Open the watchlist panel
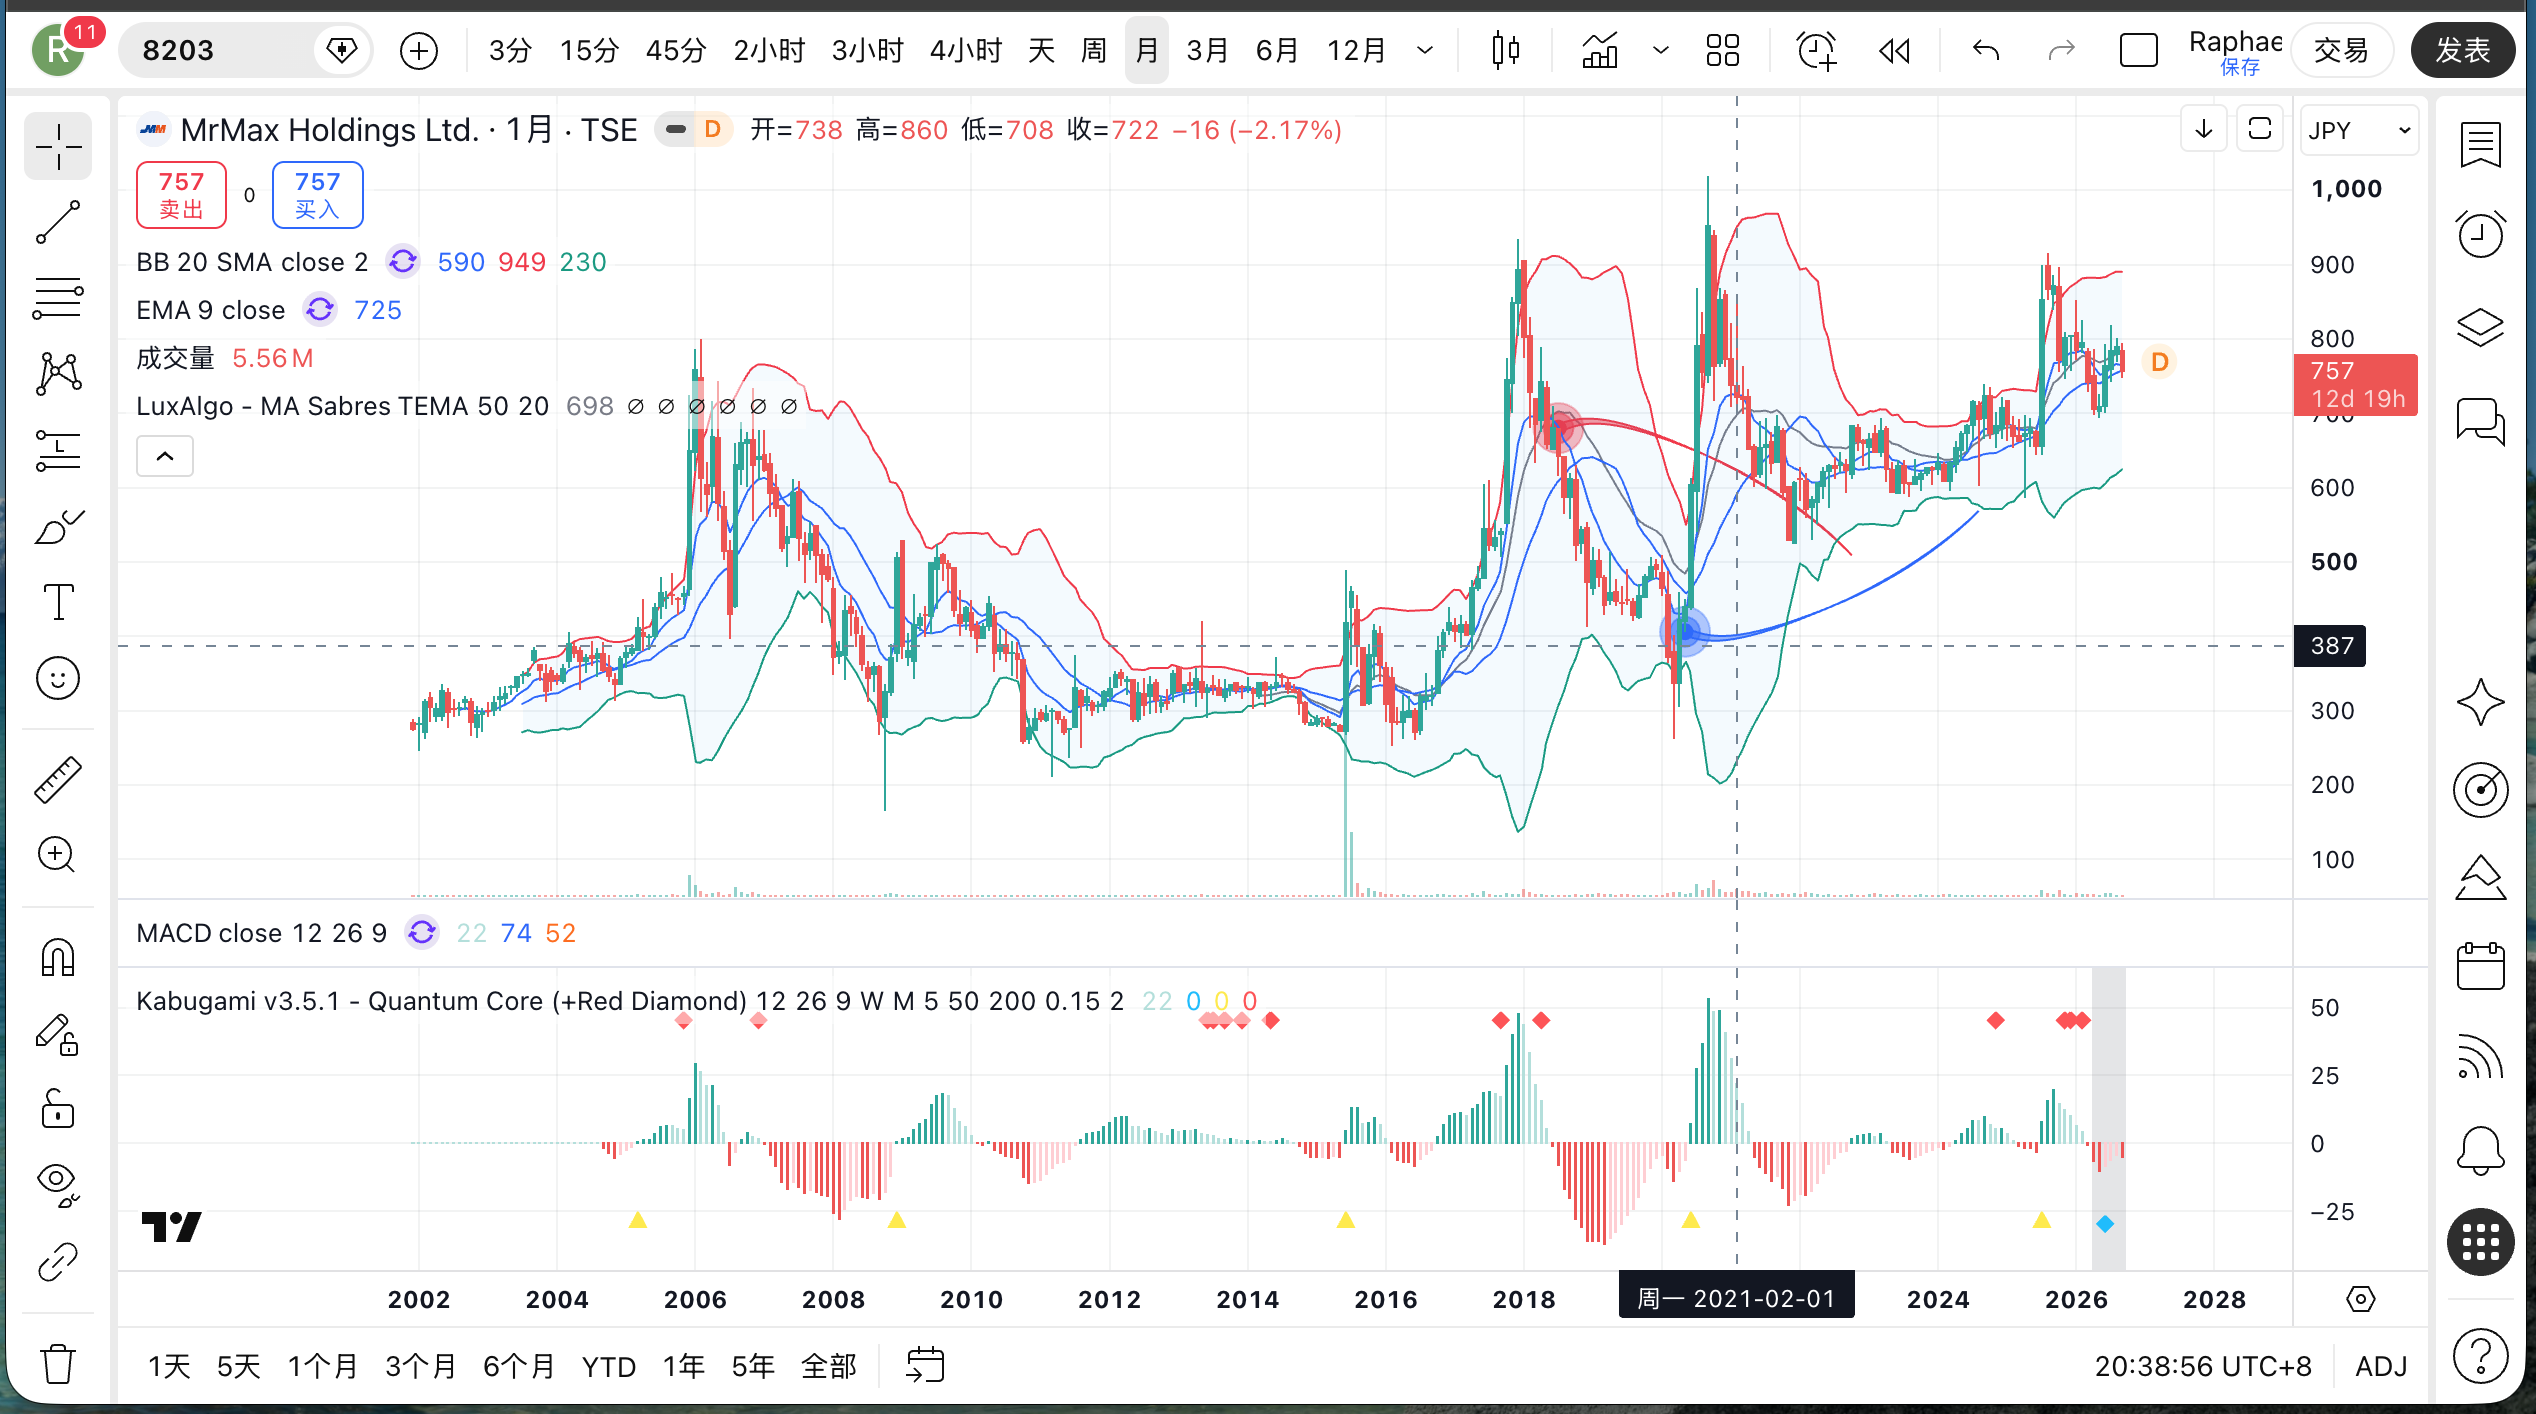The height and width of the screenshot is (1414, 2536). pos(2481,146)
